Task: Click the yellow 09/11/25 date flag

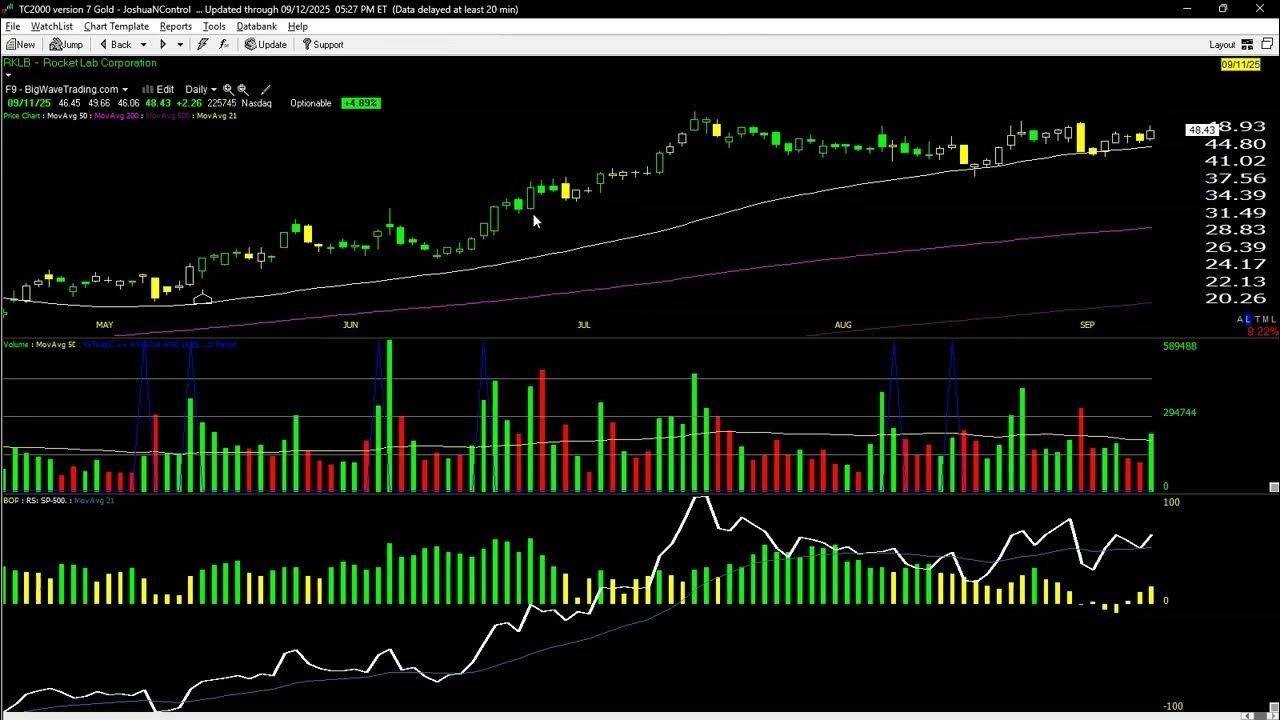Action: tap(1240, 65)
